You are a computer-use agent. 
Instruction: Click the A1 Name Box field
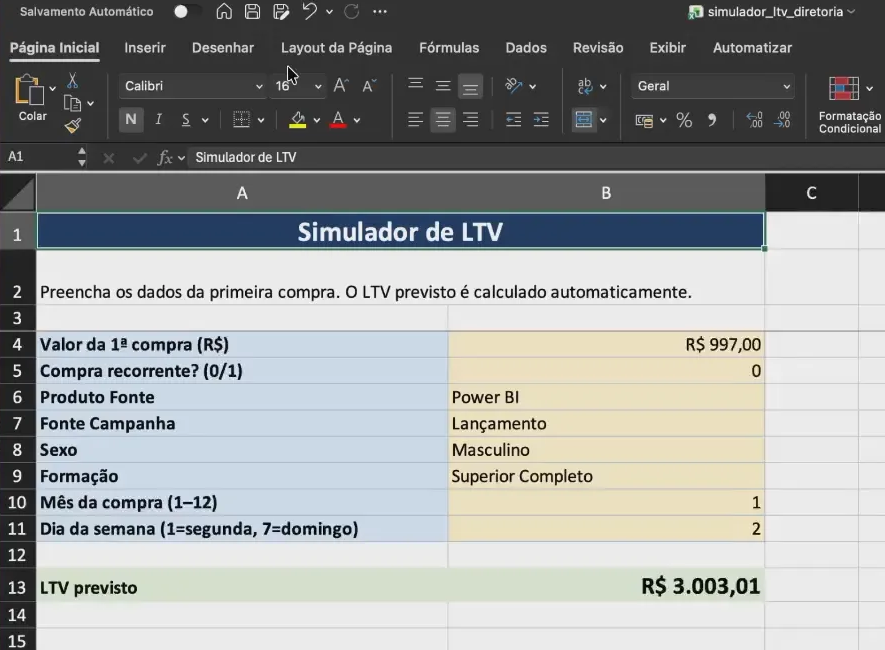point(38,157)
